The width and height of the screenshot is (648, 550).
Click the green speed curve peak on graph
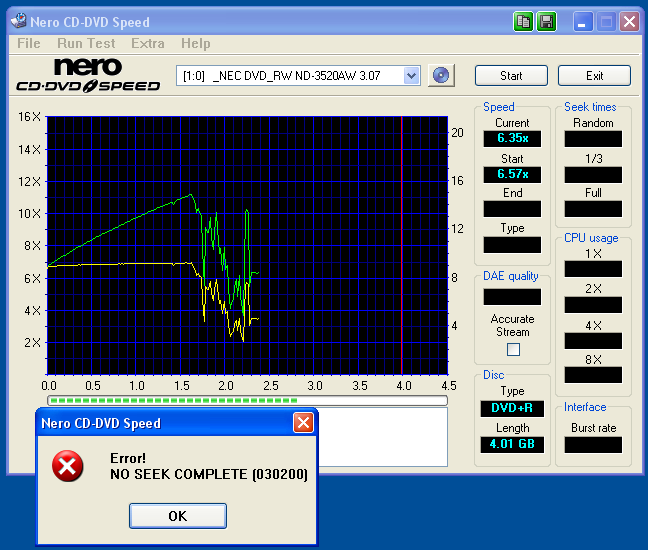(x=191, y=195)
